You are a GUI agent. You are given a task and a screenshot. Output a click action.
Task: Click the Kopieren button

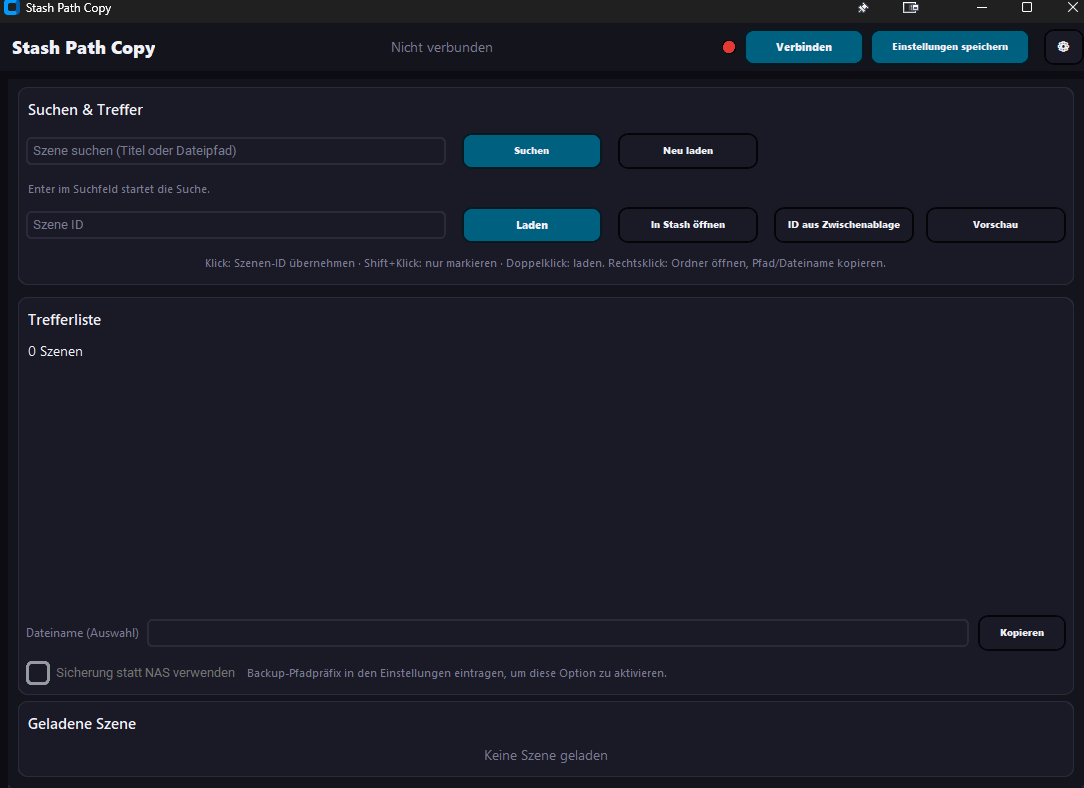pyautogui.click(x=1022, y=632)
